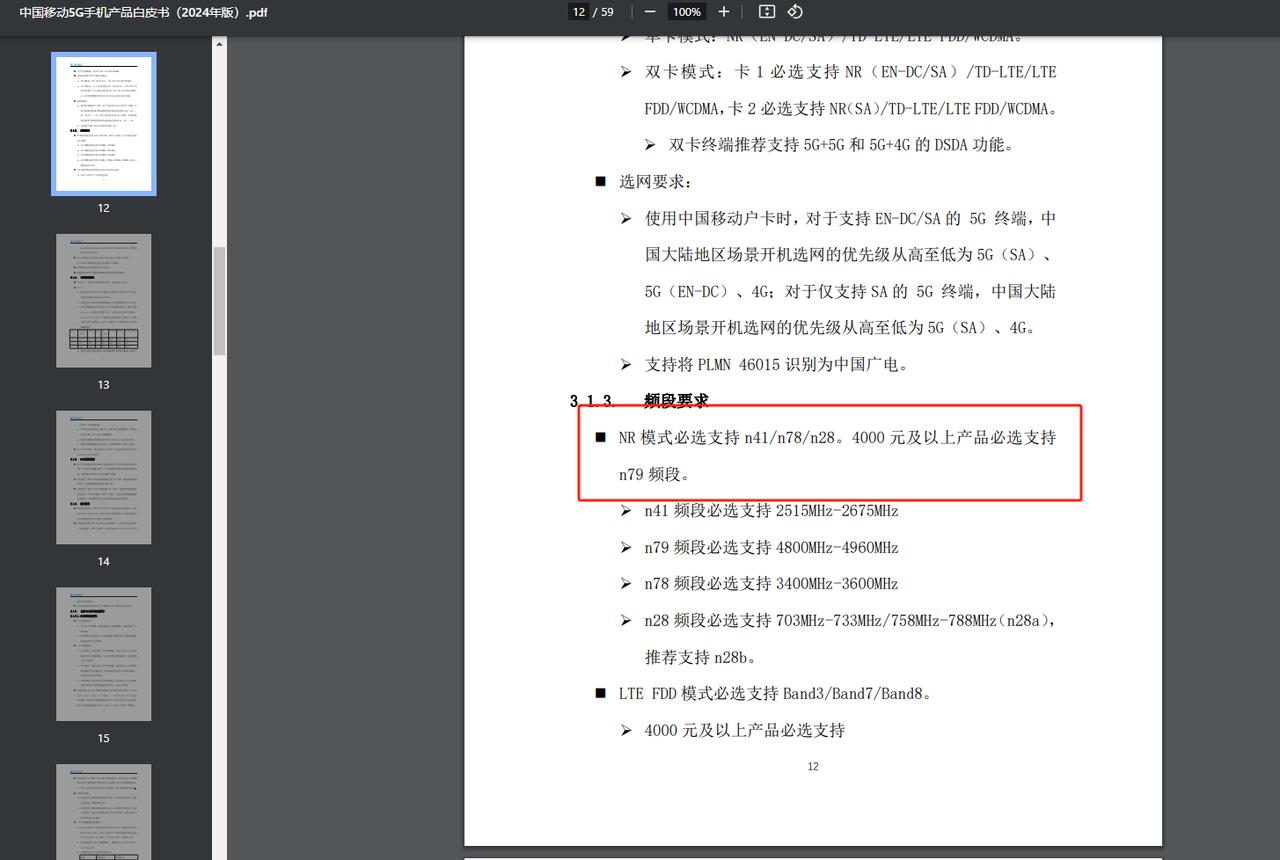Click the page number 12 footer
This screenshot has height=860, width=1280.
813,767
